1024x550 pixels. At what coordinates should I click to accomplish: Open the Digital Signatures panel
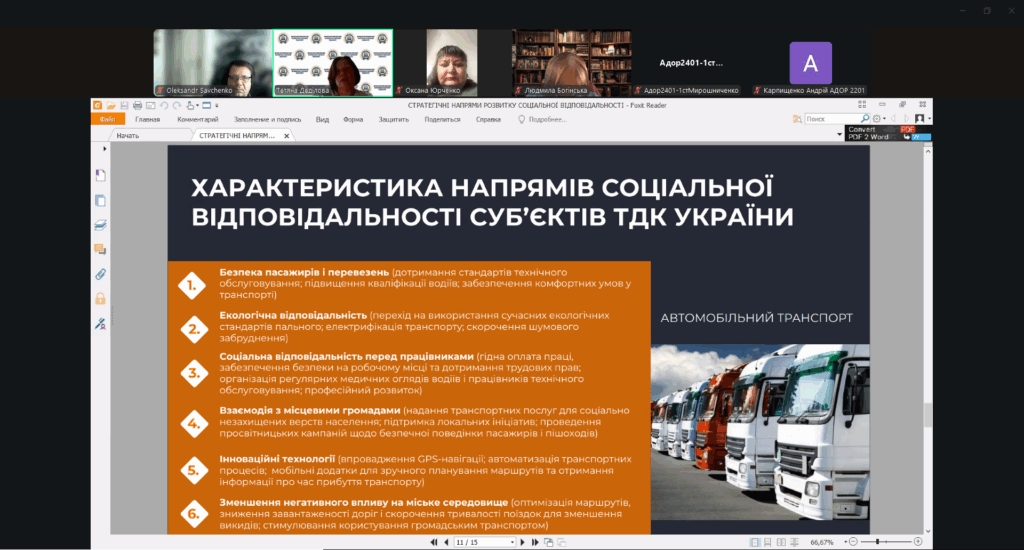(100, 323)
